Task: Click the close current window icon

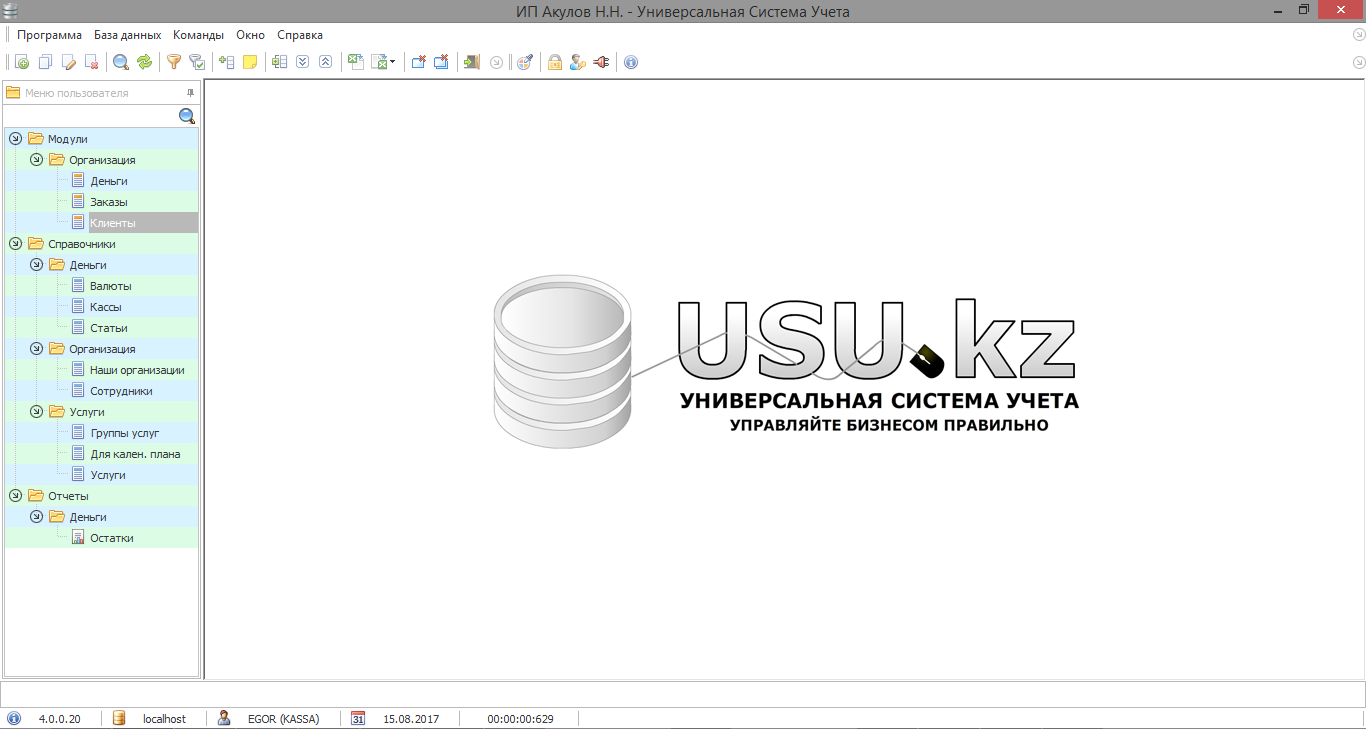Action: 418,62
